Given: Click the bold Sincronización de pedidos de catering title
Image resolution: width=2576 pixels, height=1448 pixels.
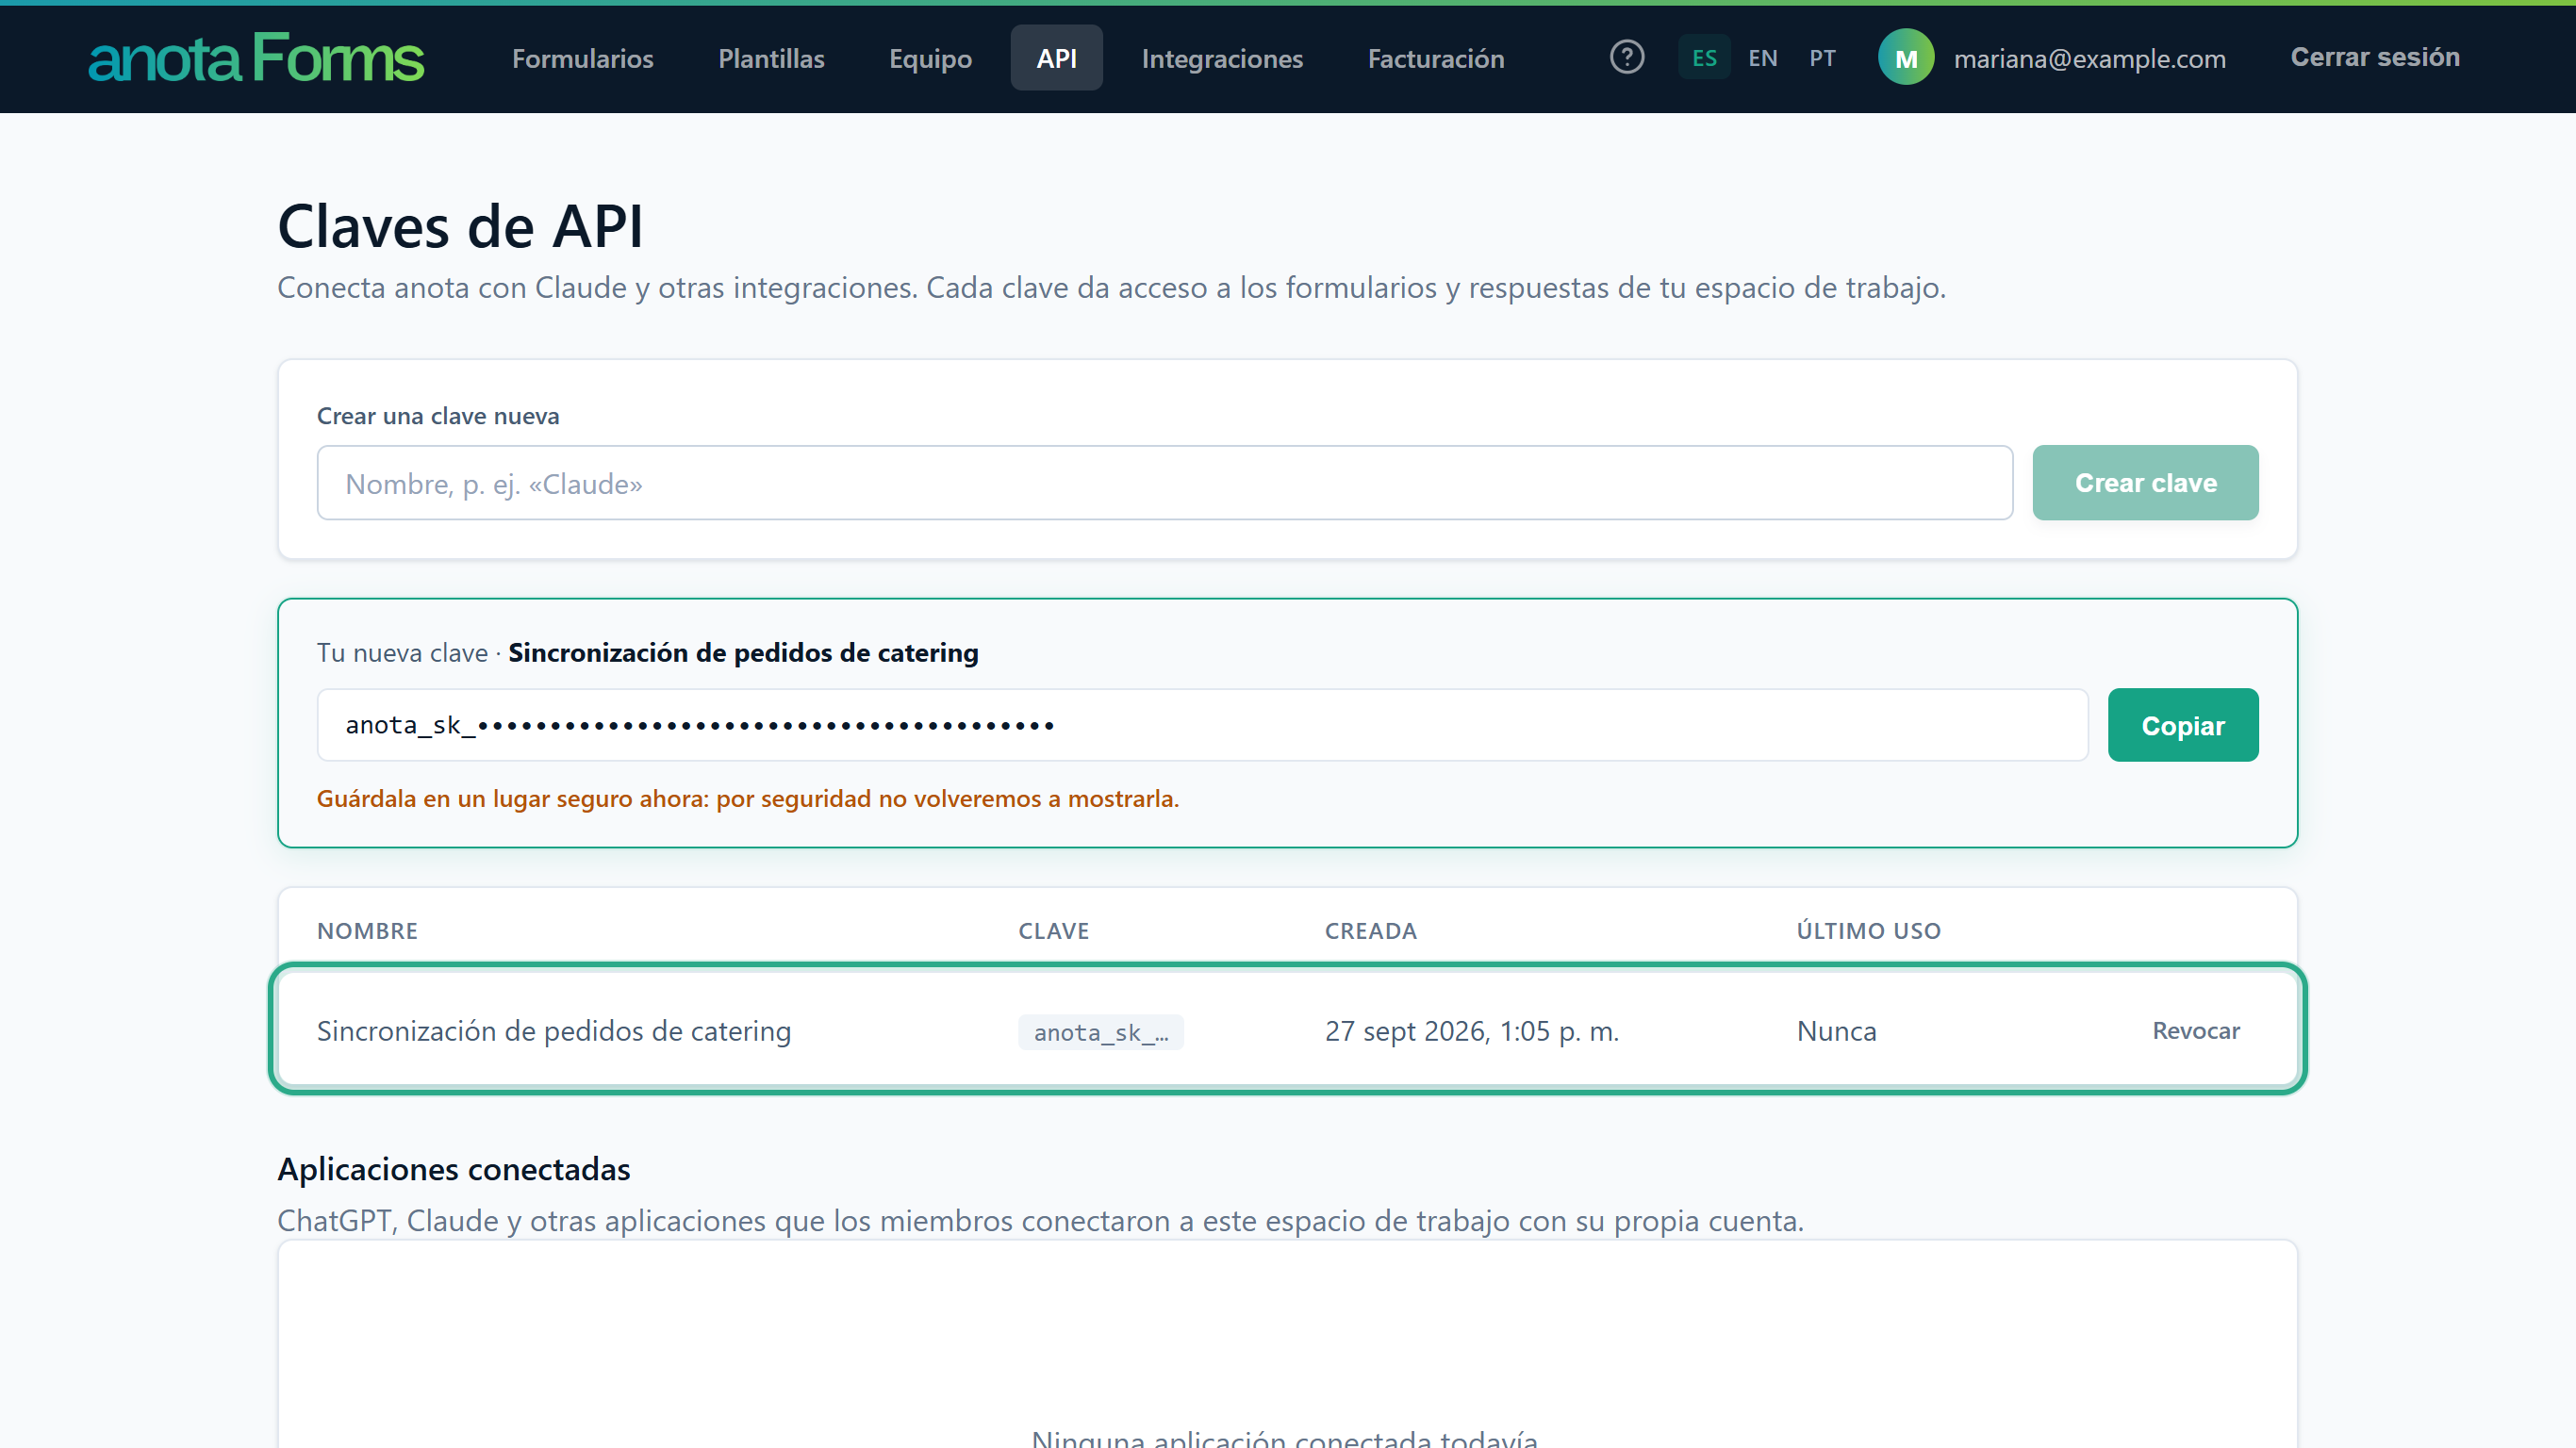Looking at the screenshot, I should coord(743,652).
